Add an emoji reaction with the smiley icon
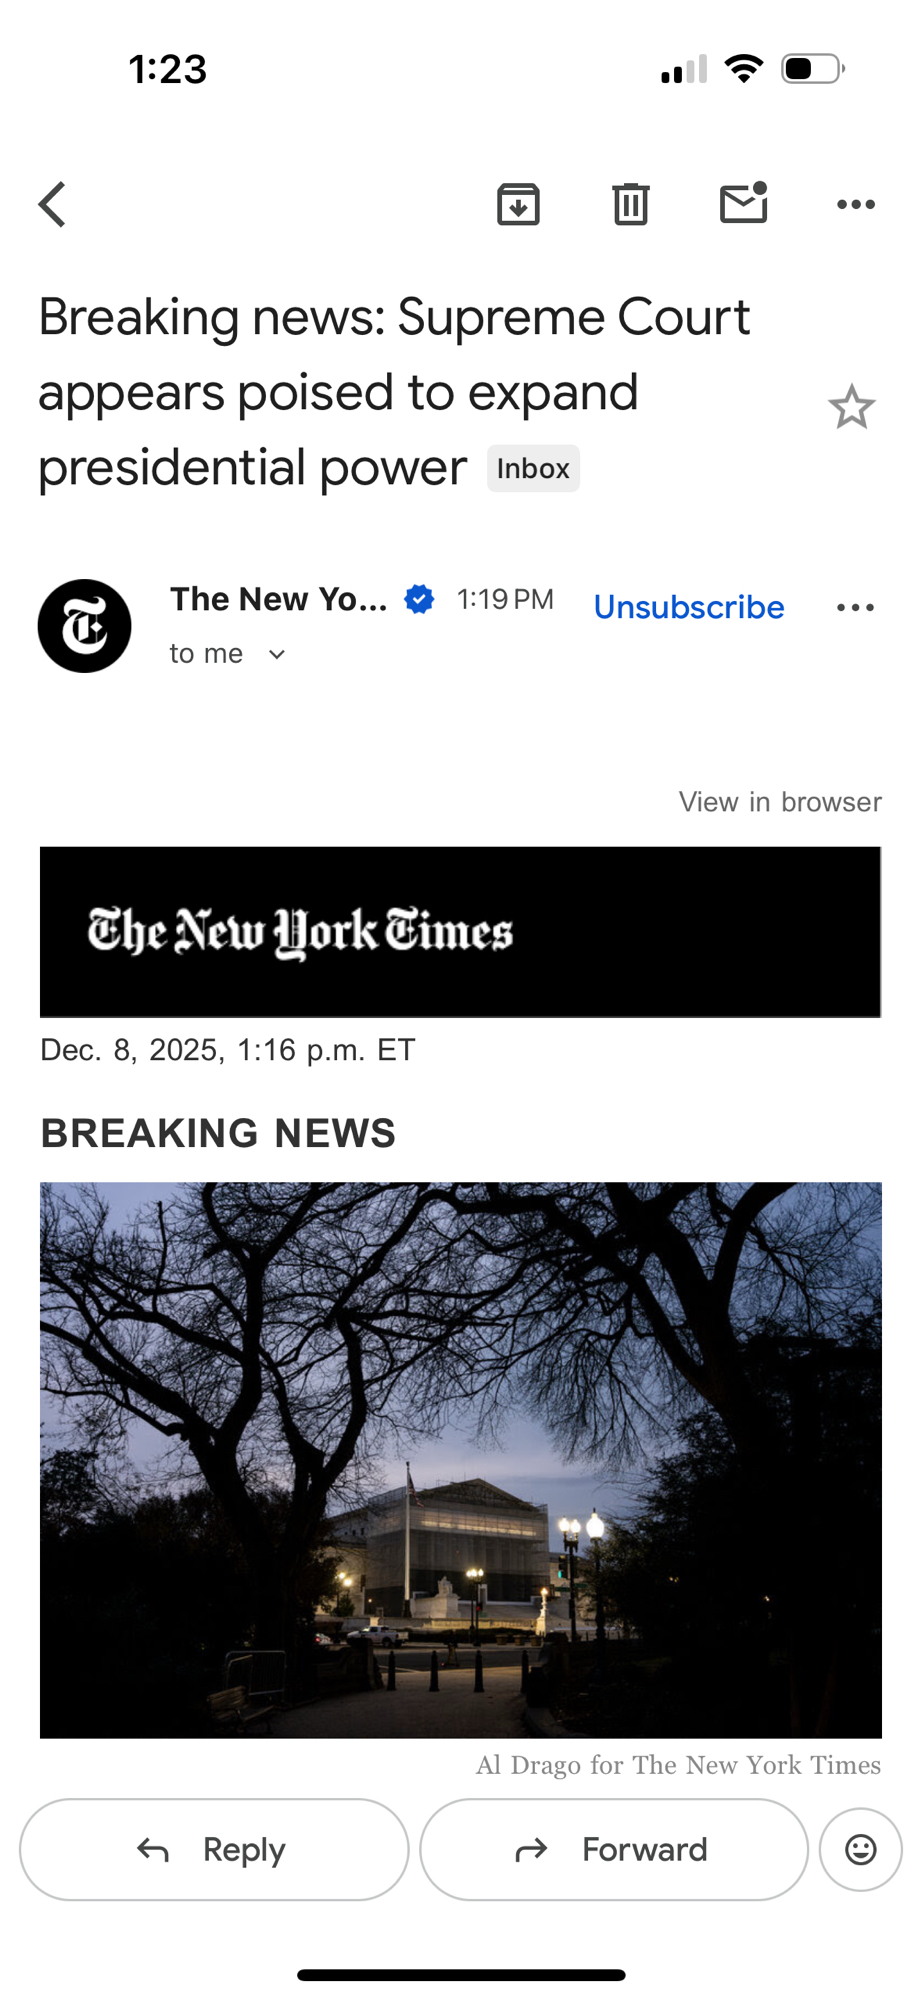The width and height of the screenshot is (922, 2000). [861, 1850]
